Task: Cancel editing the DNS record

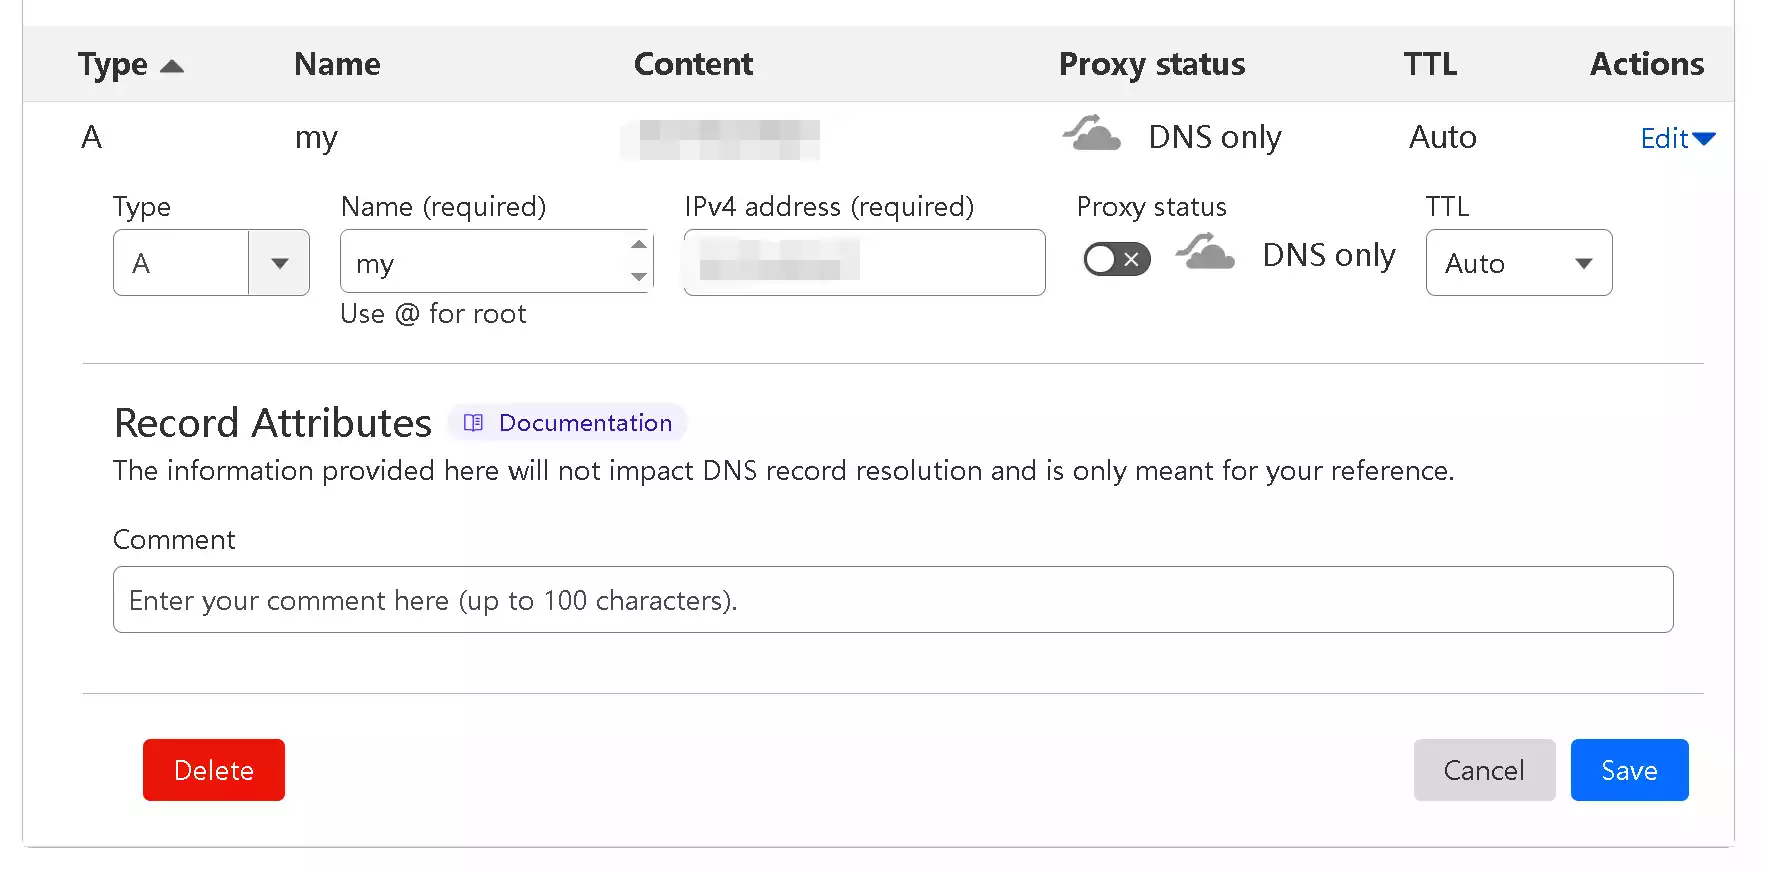Action: coord(1483,770)
